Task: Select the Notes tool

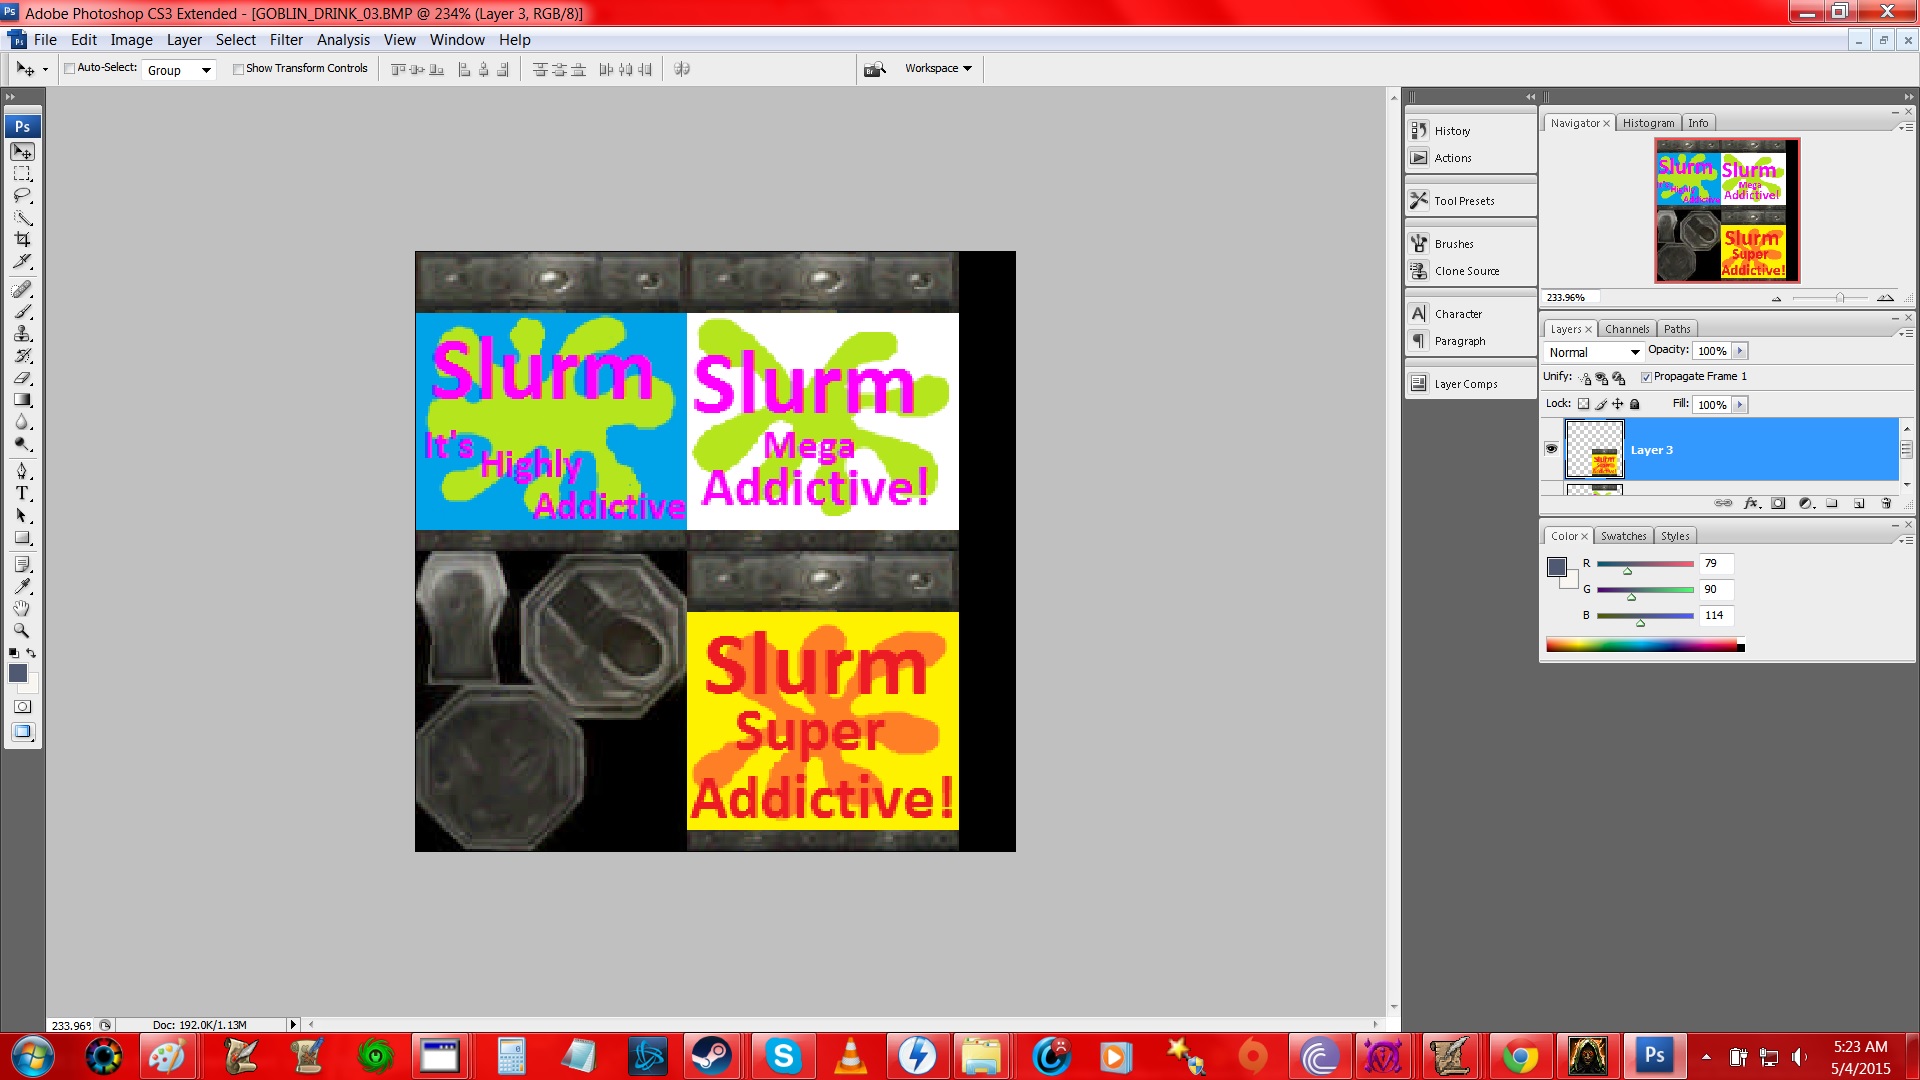Action: [x=22, y=565]
